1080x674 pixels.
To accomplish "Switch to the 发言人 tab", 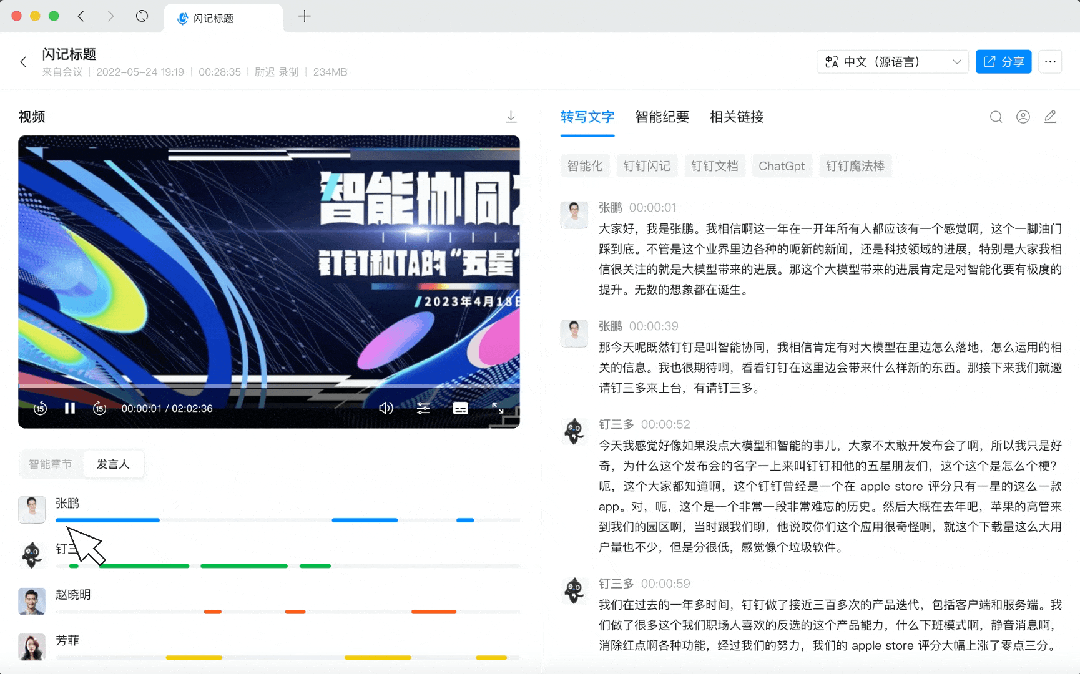I will [x=113, y=464].
